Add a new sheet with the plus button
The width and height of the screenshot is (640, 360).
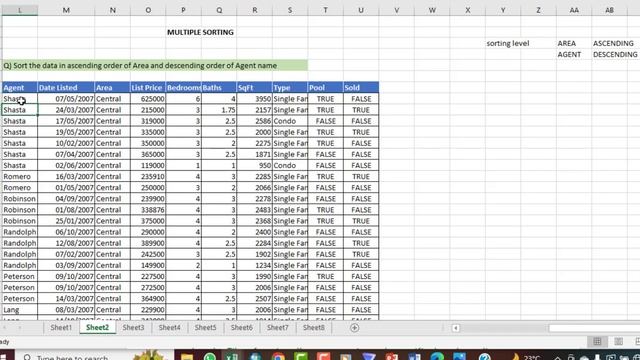click(354, 328)
